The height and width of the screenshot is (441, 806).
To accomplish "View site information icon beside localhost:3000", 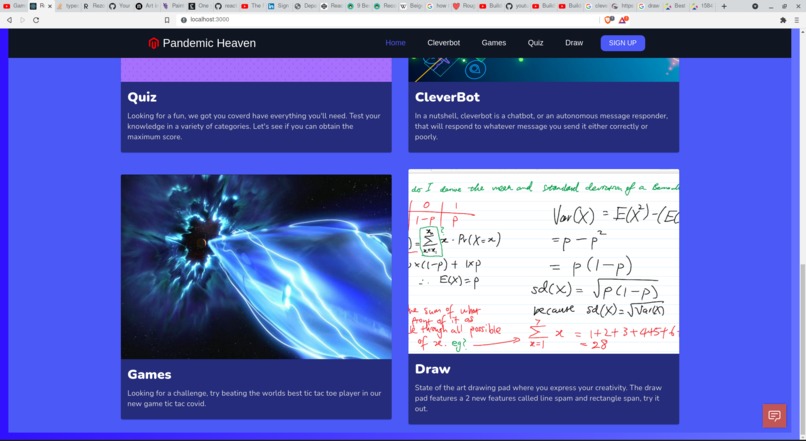I will click(184, 20).
